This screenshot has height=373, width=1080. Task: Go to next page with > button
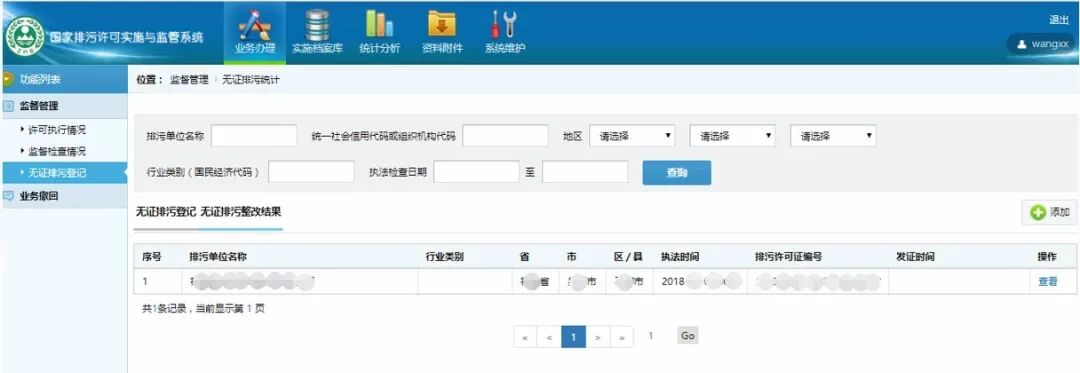[x=598, y=337]
